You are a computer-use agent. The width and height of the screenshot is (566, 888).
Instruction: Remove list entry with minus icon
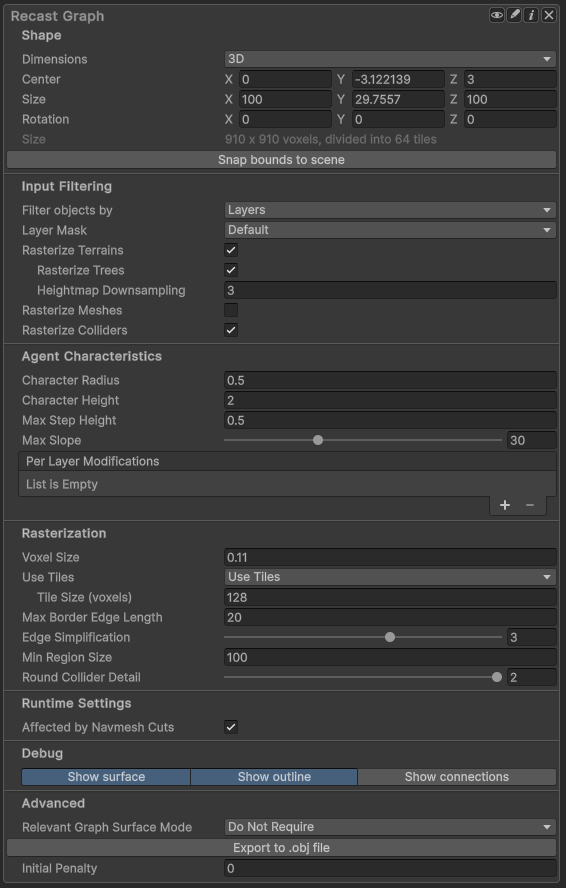(x=530, y=505)
